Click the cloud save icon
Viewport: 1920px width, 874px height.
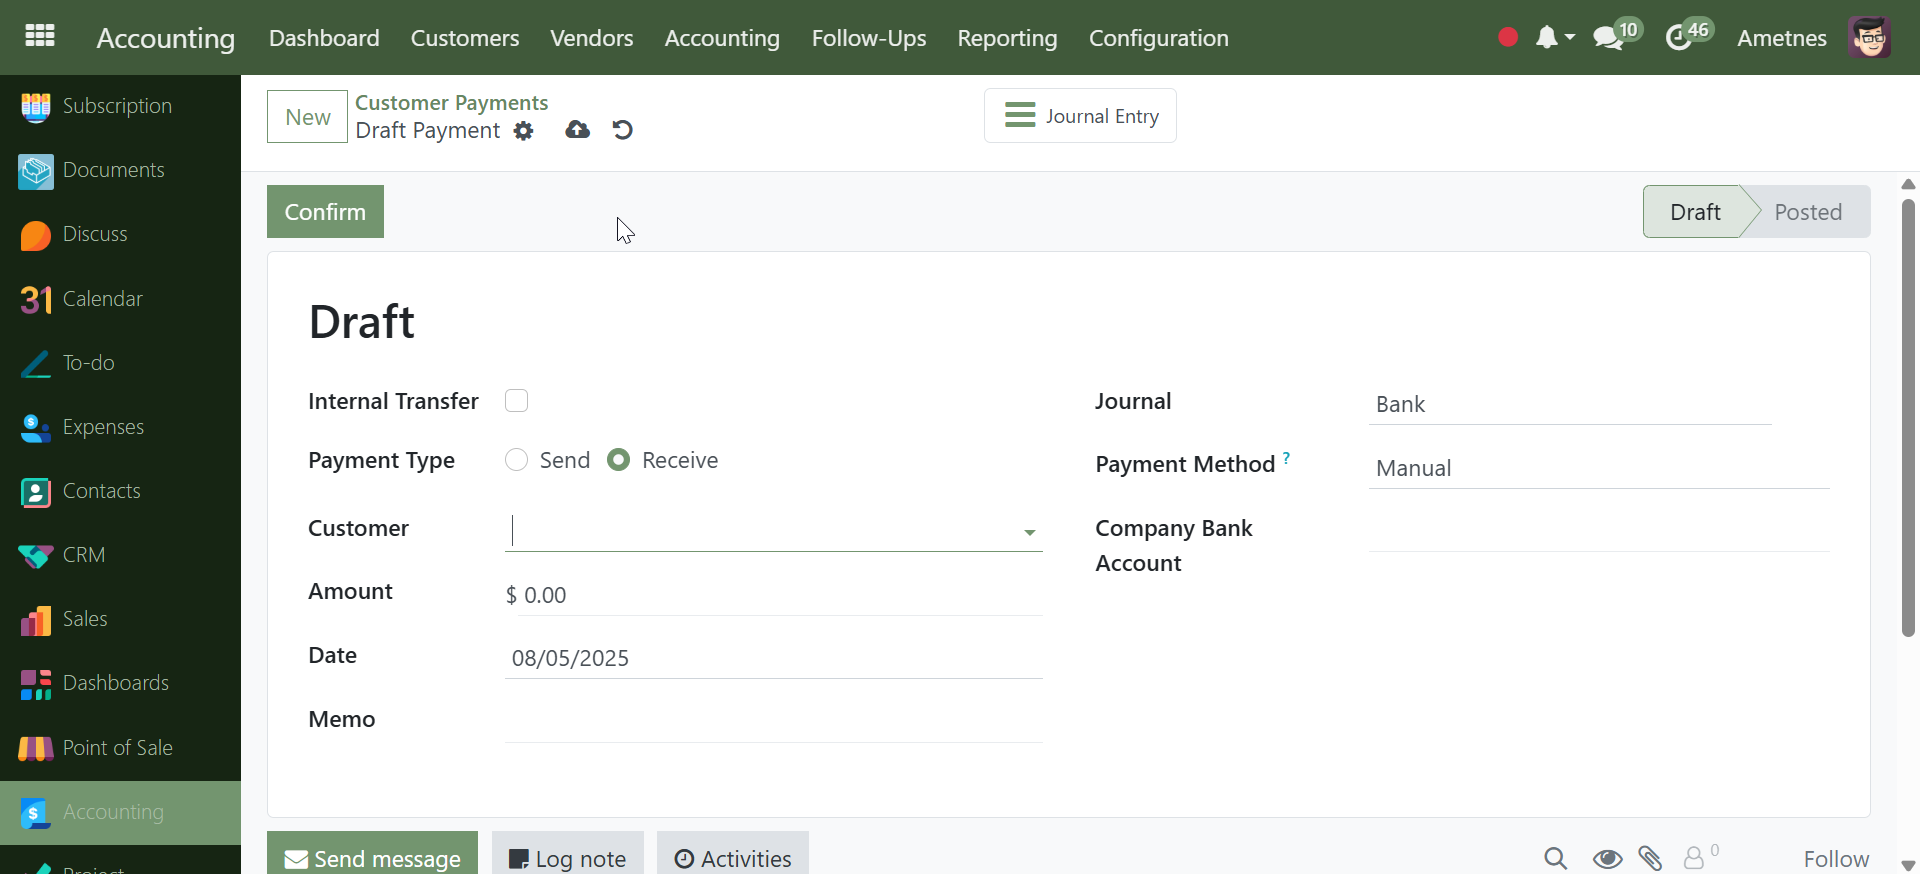pyautogui.click(x=577, y=130)
